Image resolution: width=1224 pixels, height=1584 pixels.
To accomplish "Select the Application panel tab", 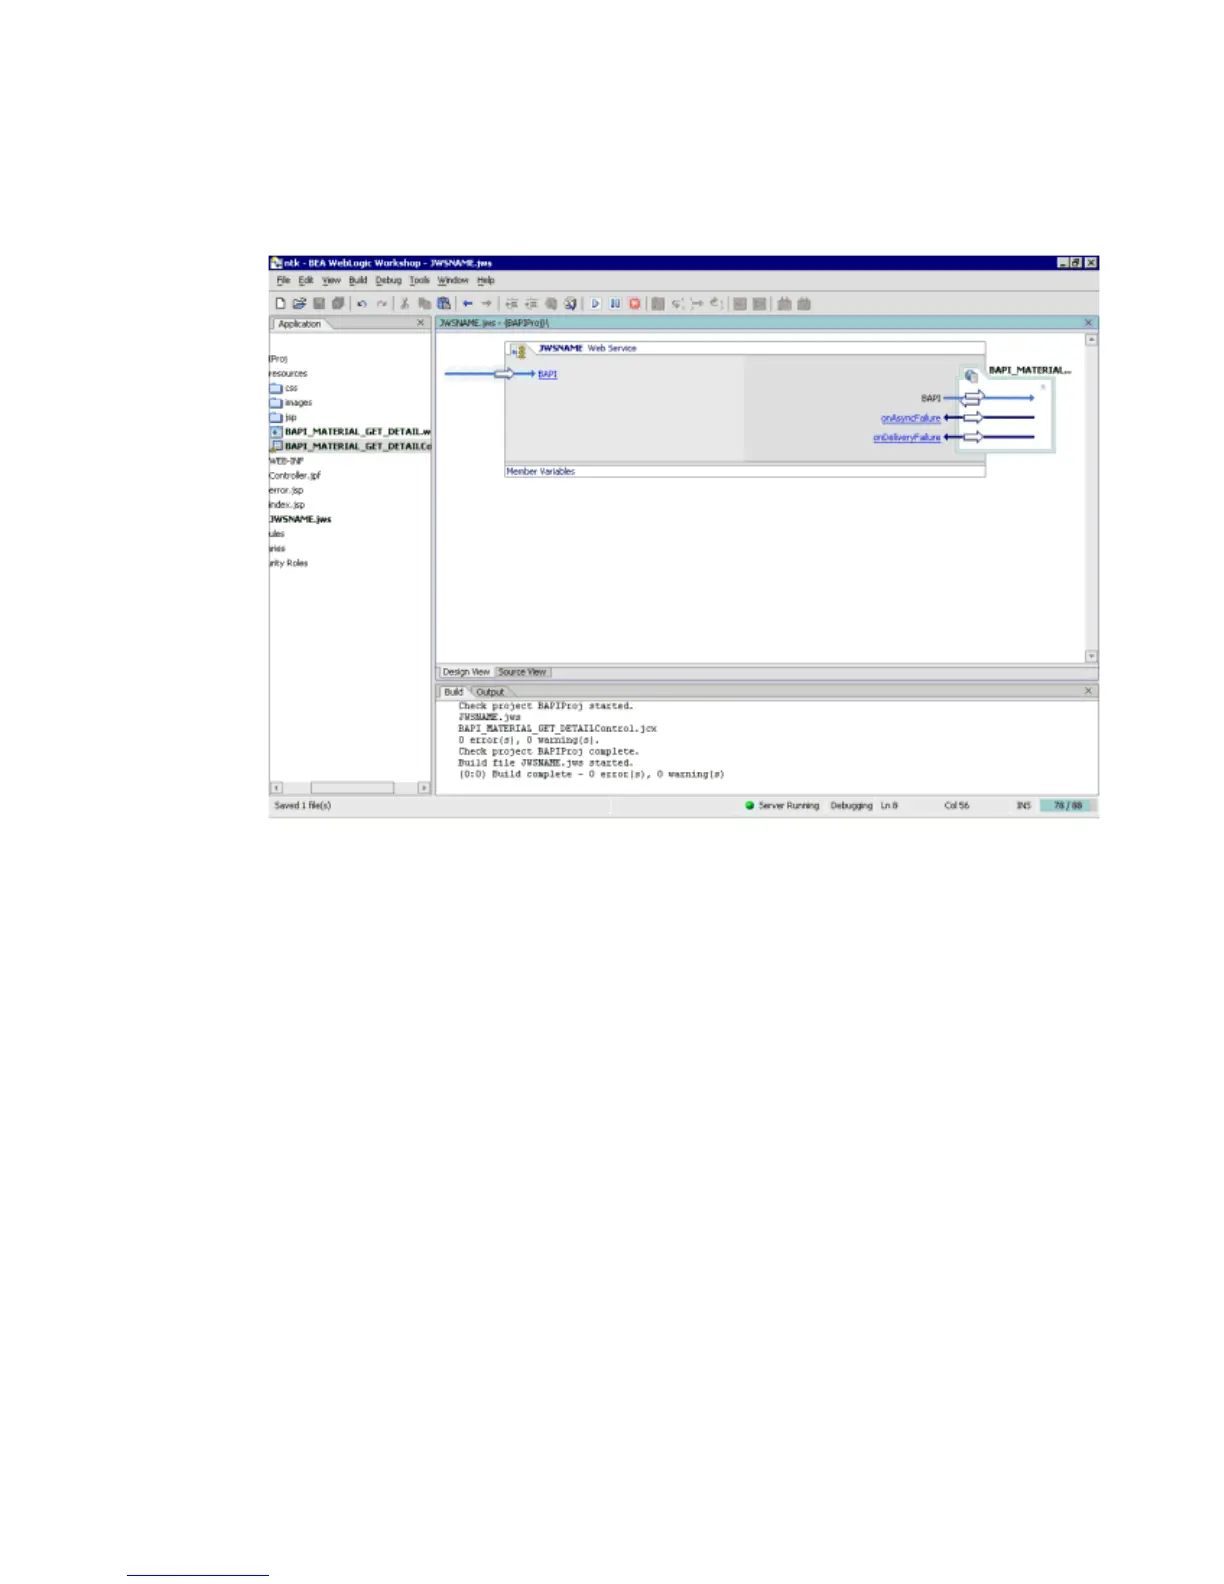I will [x=300, y=324].
